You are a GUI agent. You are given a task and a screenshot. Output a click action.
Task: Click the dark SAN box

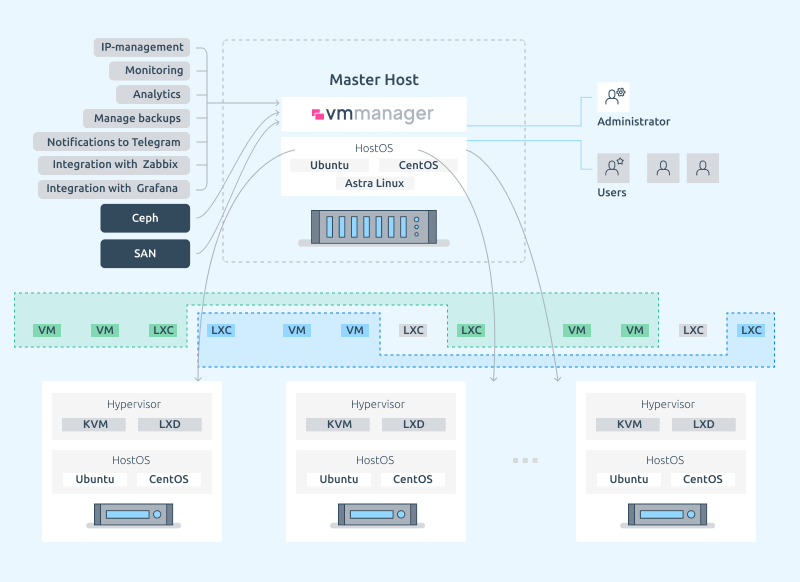tap(145, 254)
